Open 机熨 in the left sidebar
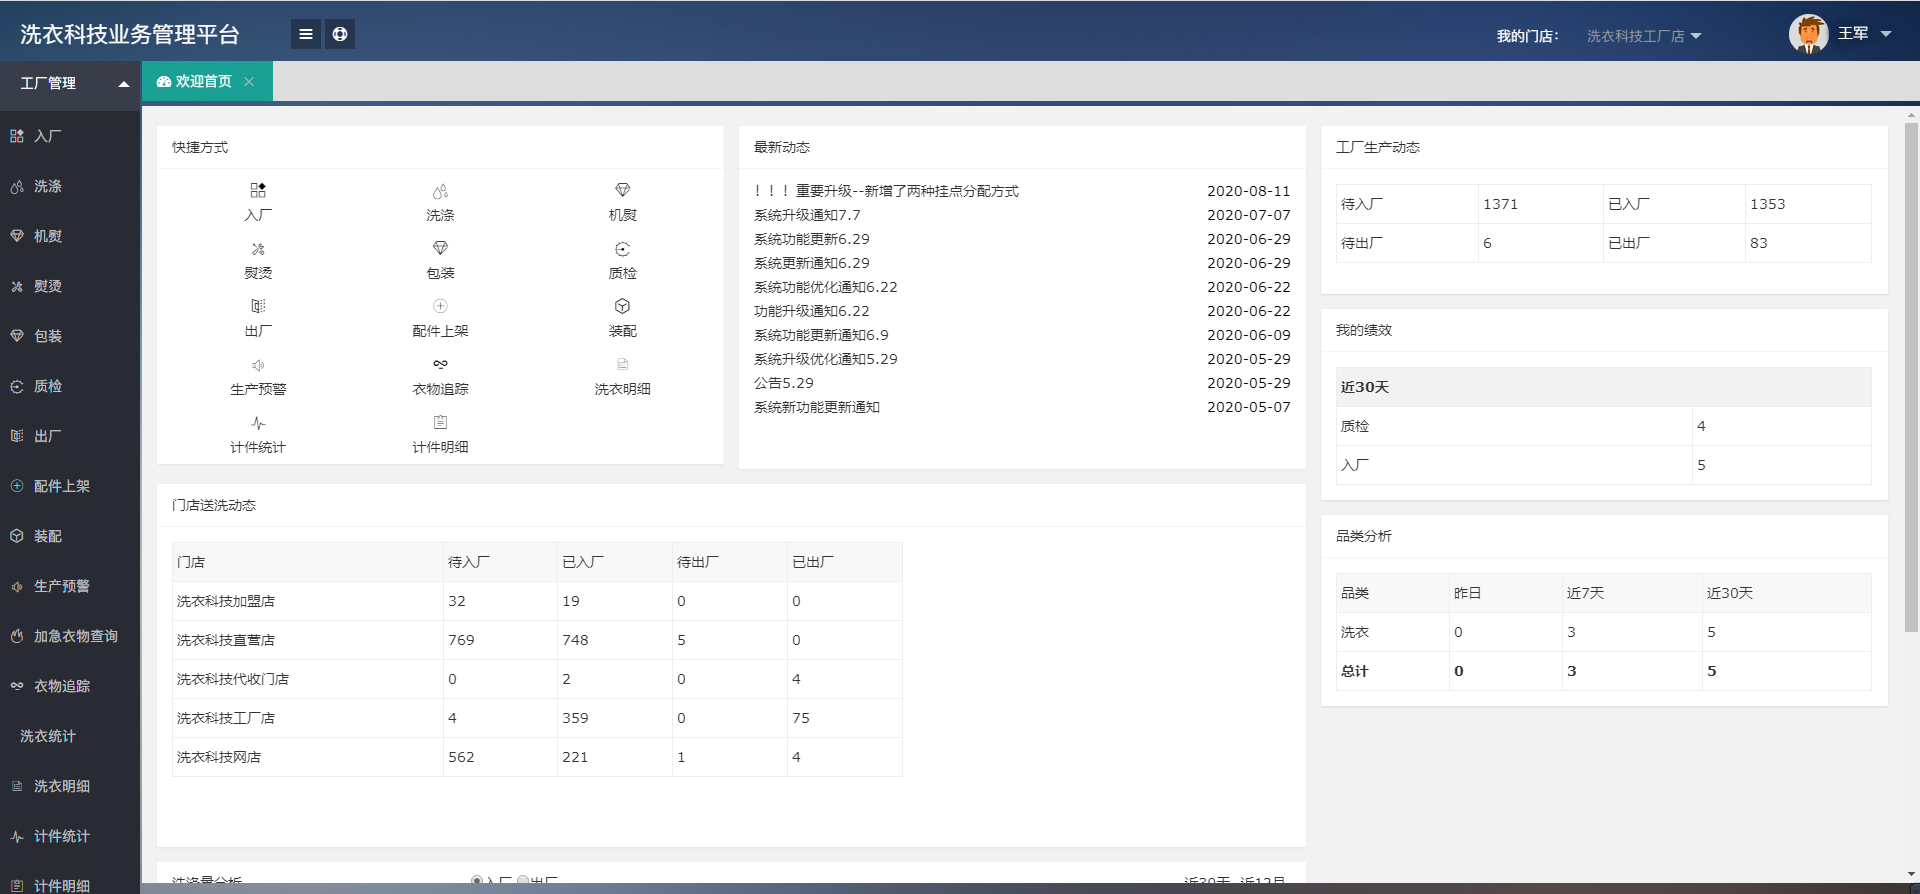 coord(70,236)
